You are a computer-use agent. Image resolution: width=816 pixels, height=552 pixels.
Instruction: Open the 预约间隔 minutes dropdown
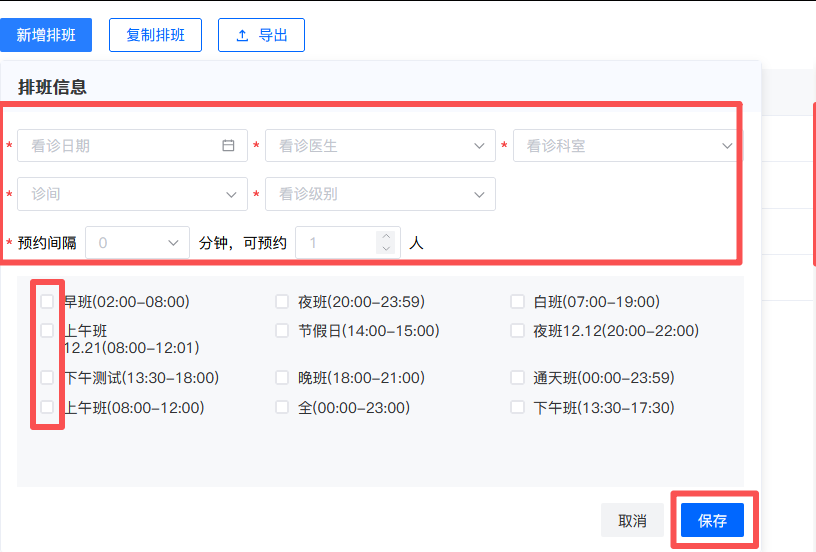click(x=138, y=243)
